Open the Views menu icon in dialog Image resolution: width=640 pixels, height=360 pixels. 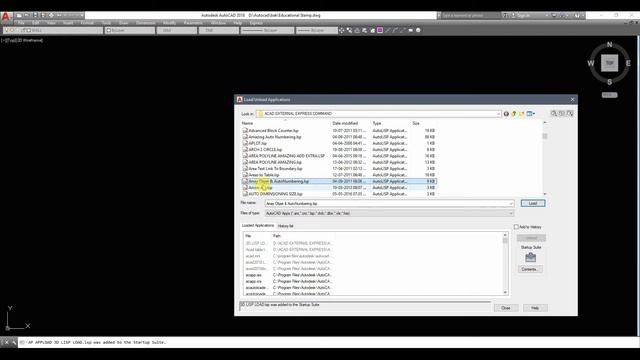[x=530, y=114]
